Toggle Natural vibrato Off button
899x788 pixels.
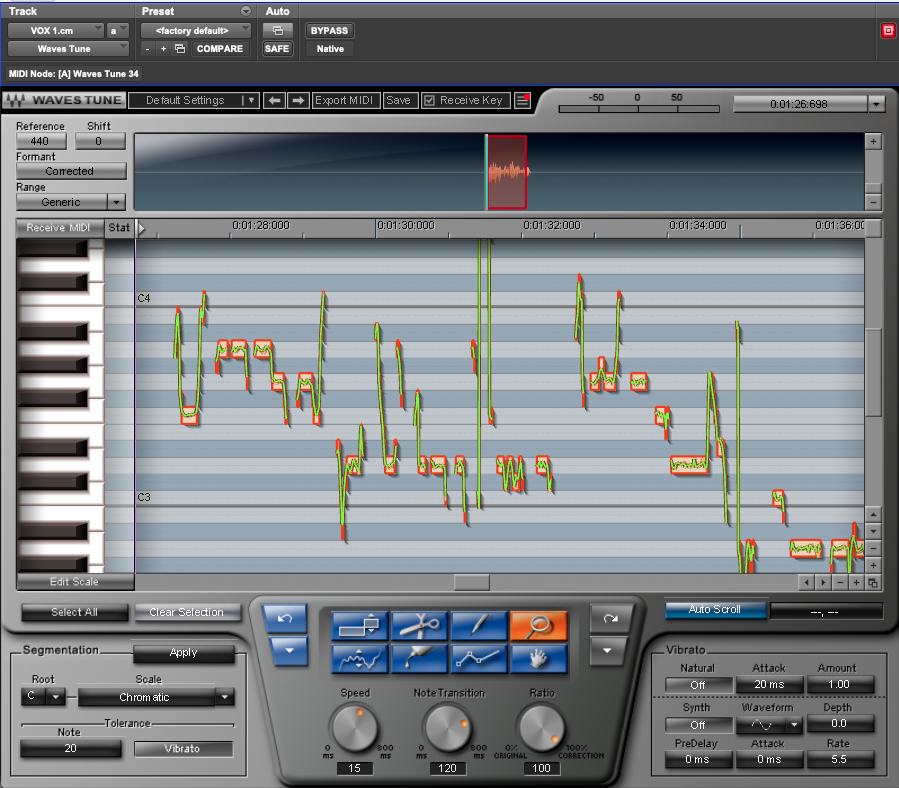tap(698, 685)
